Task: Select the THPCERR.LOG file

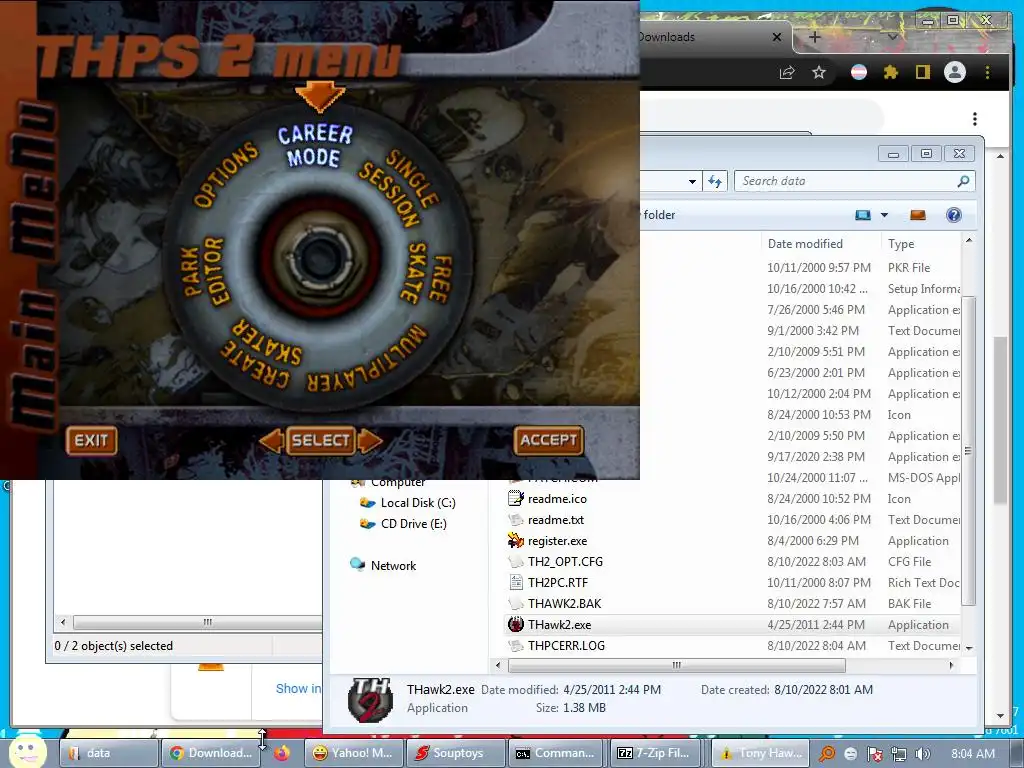Action: (x=556, y=646)
